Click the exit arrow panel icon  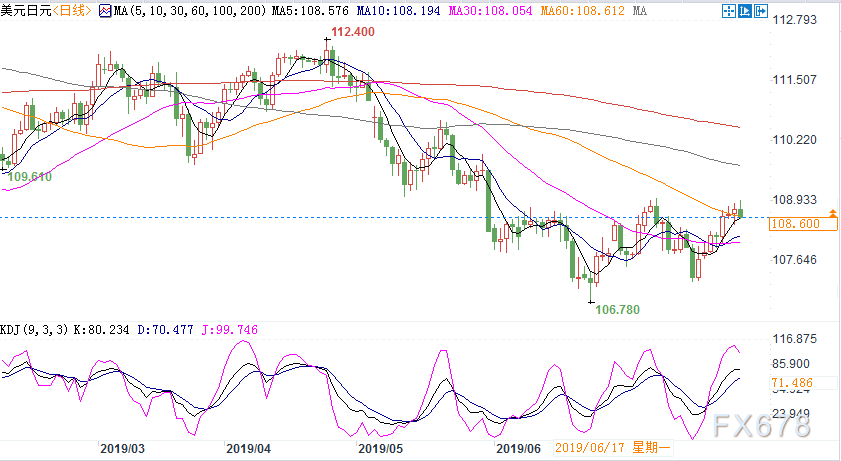point(761,11)
